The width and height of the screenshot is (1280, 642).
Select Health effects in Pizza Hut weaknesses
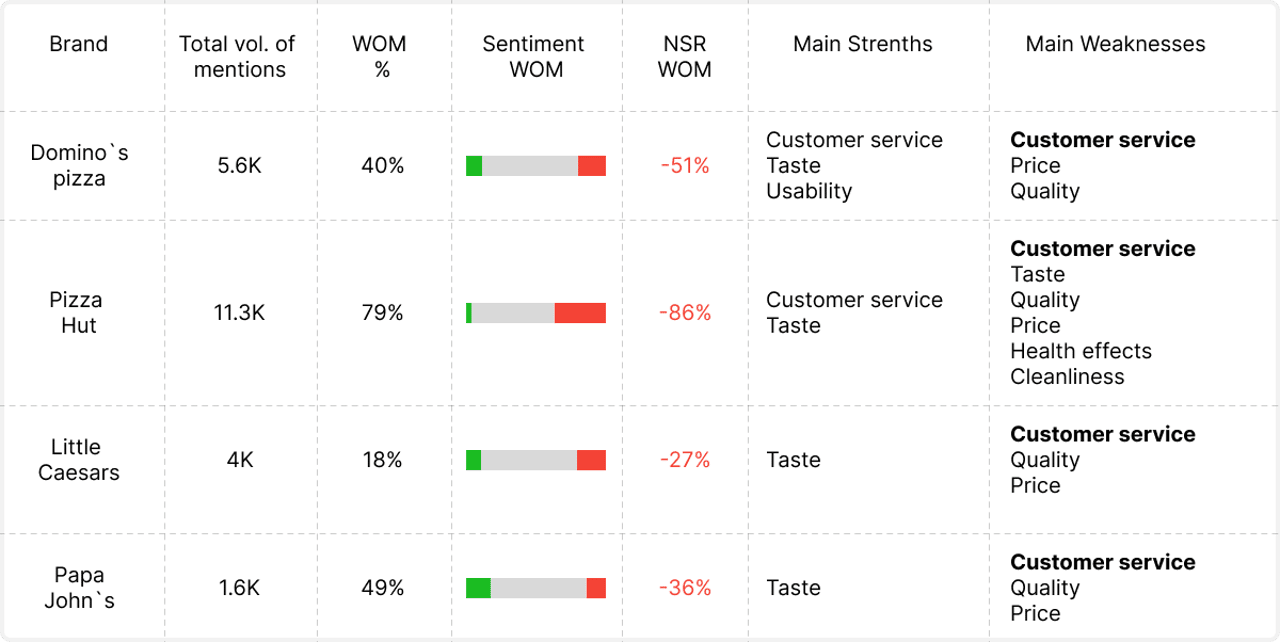tap(1081, 351)
